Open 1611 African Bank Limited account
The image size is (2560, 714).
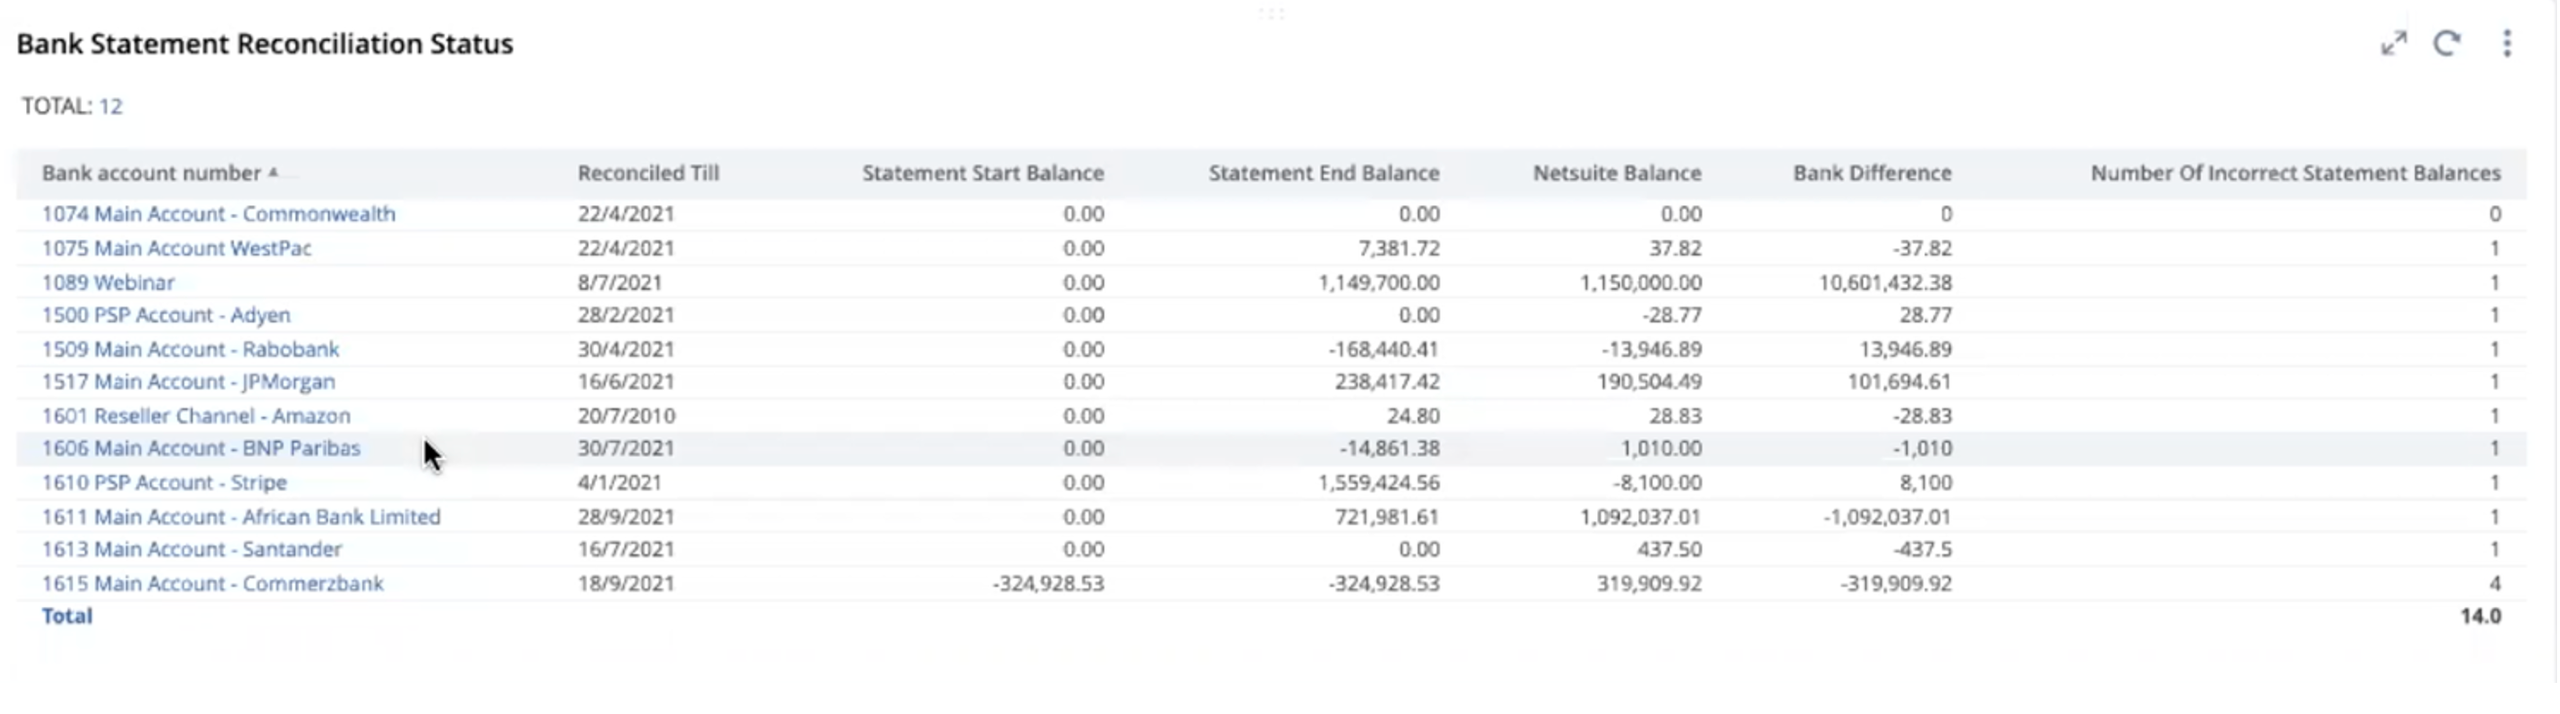coord(241,517)
